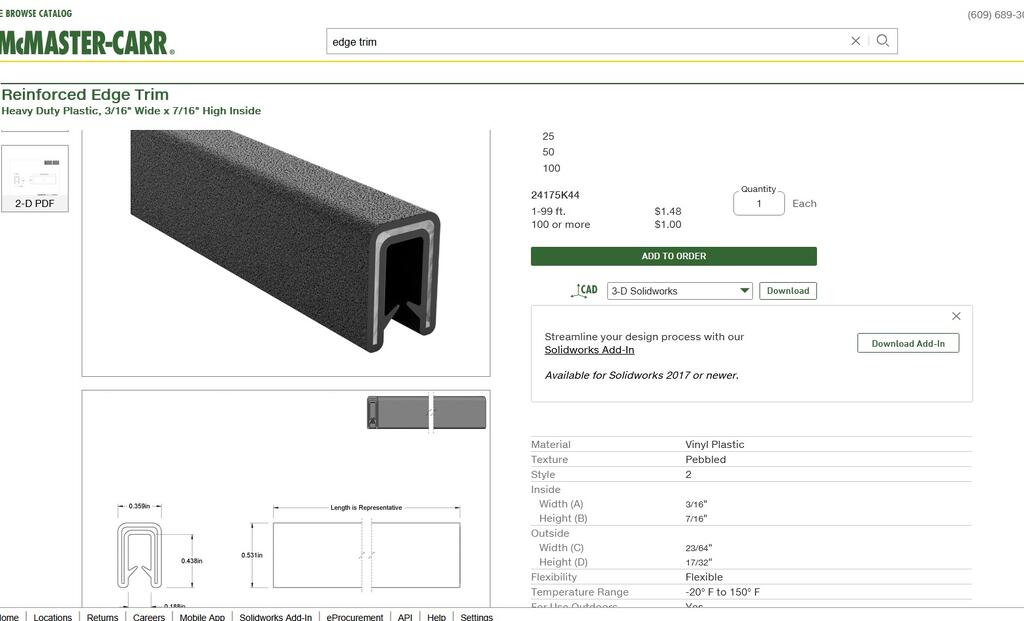Screen dimensions: 1024x621
Task: Click the Download CAD button
Action: point(787,291)
